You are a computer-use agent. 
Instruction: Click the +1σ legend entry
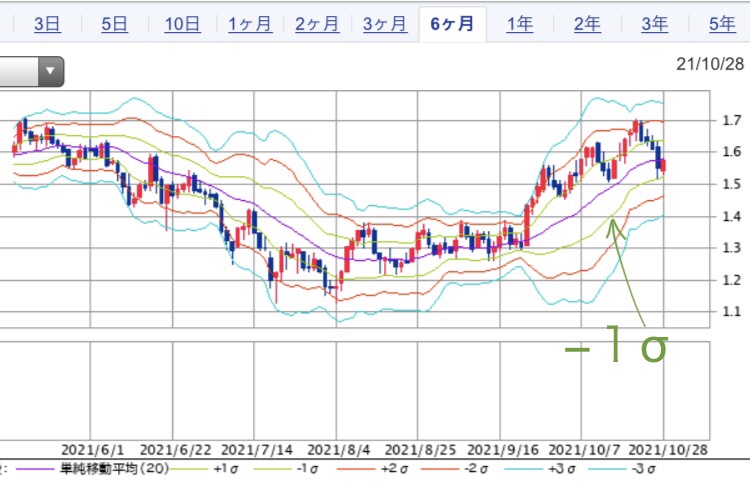pos(226,469)
